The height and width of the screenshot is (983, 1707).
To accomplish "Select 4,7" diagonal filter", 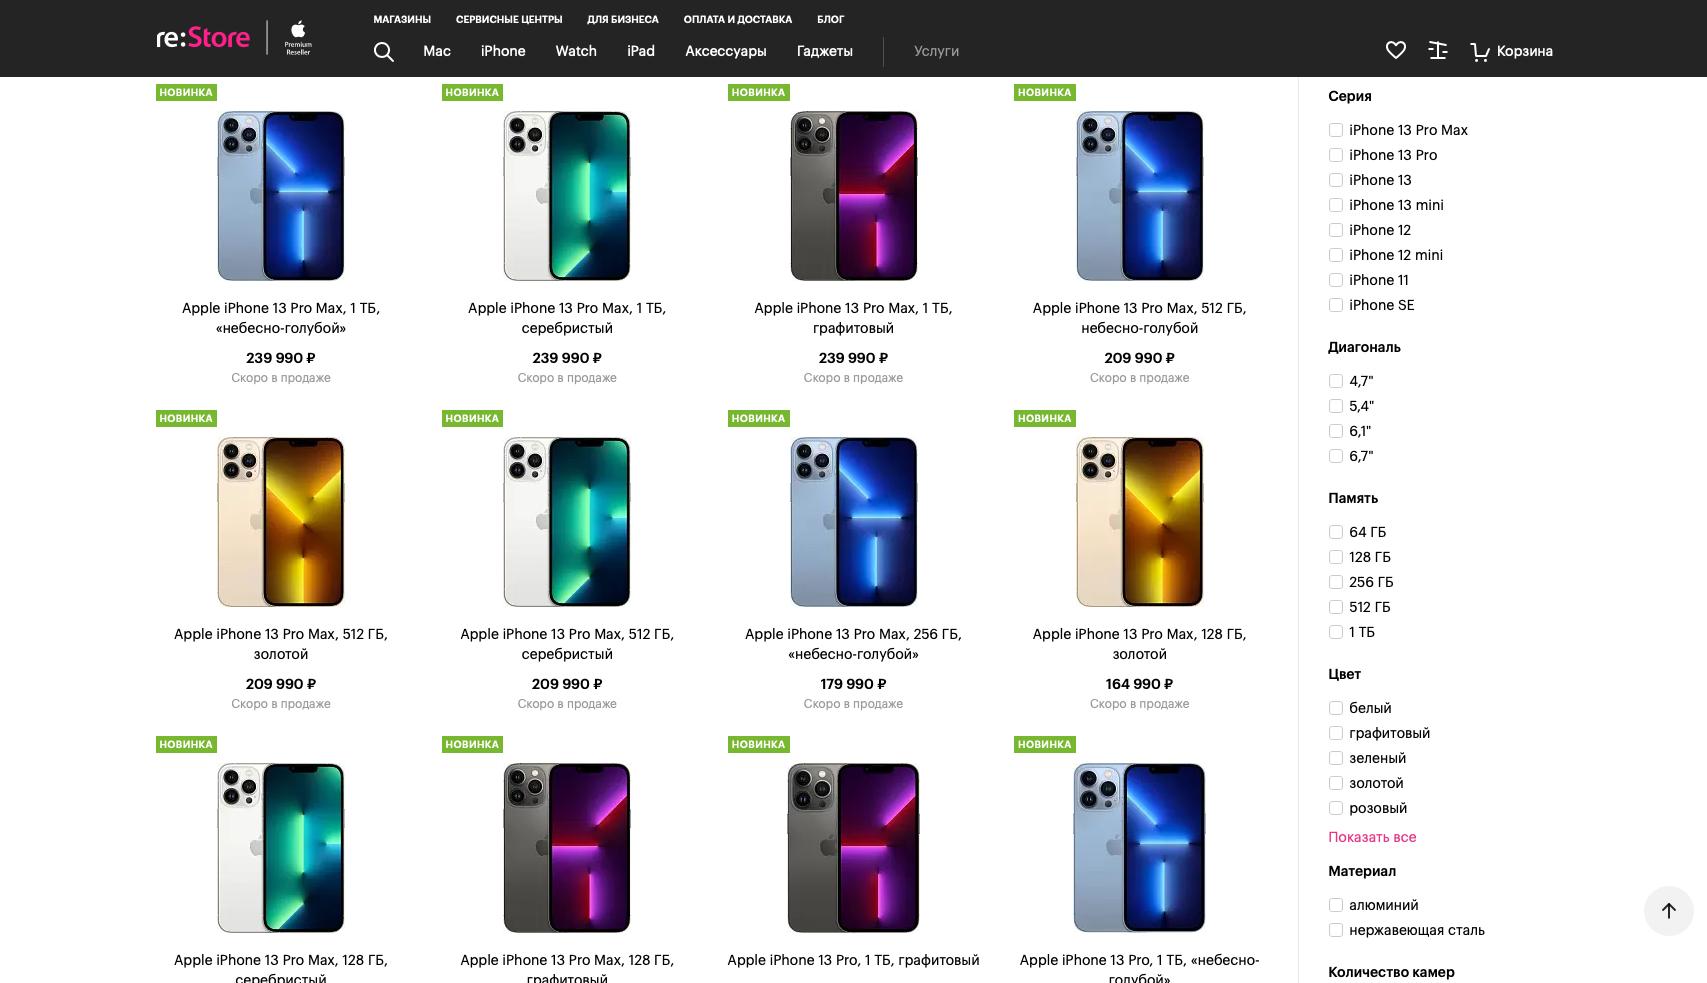I will (1335, 381).
